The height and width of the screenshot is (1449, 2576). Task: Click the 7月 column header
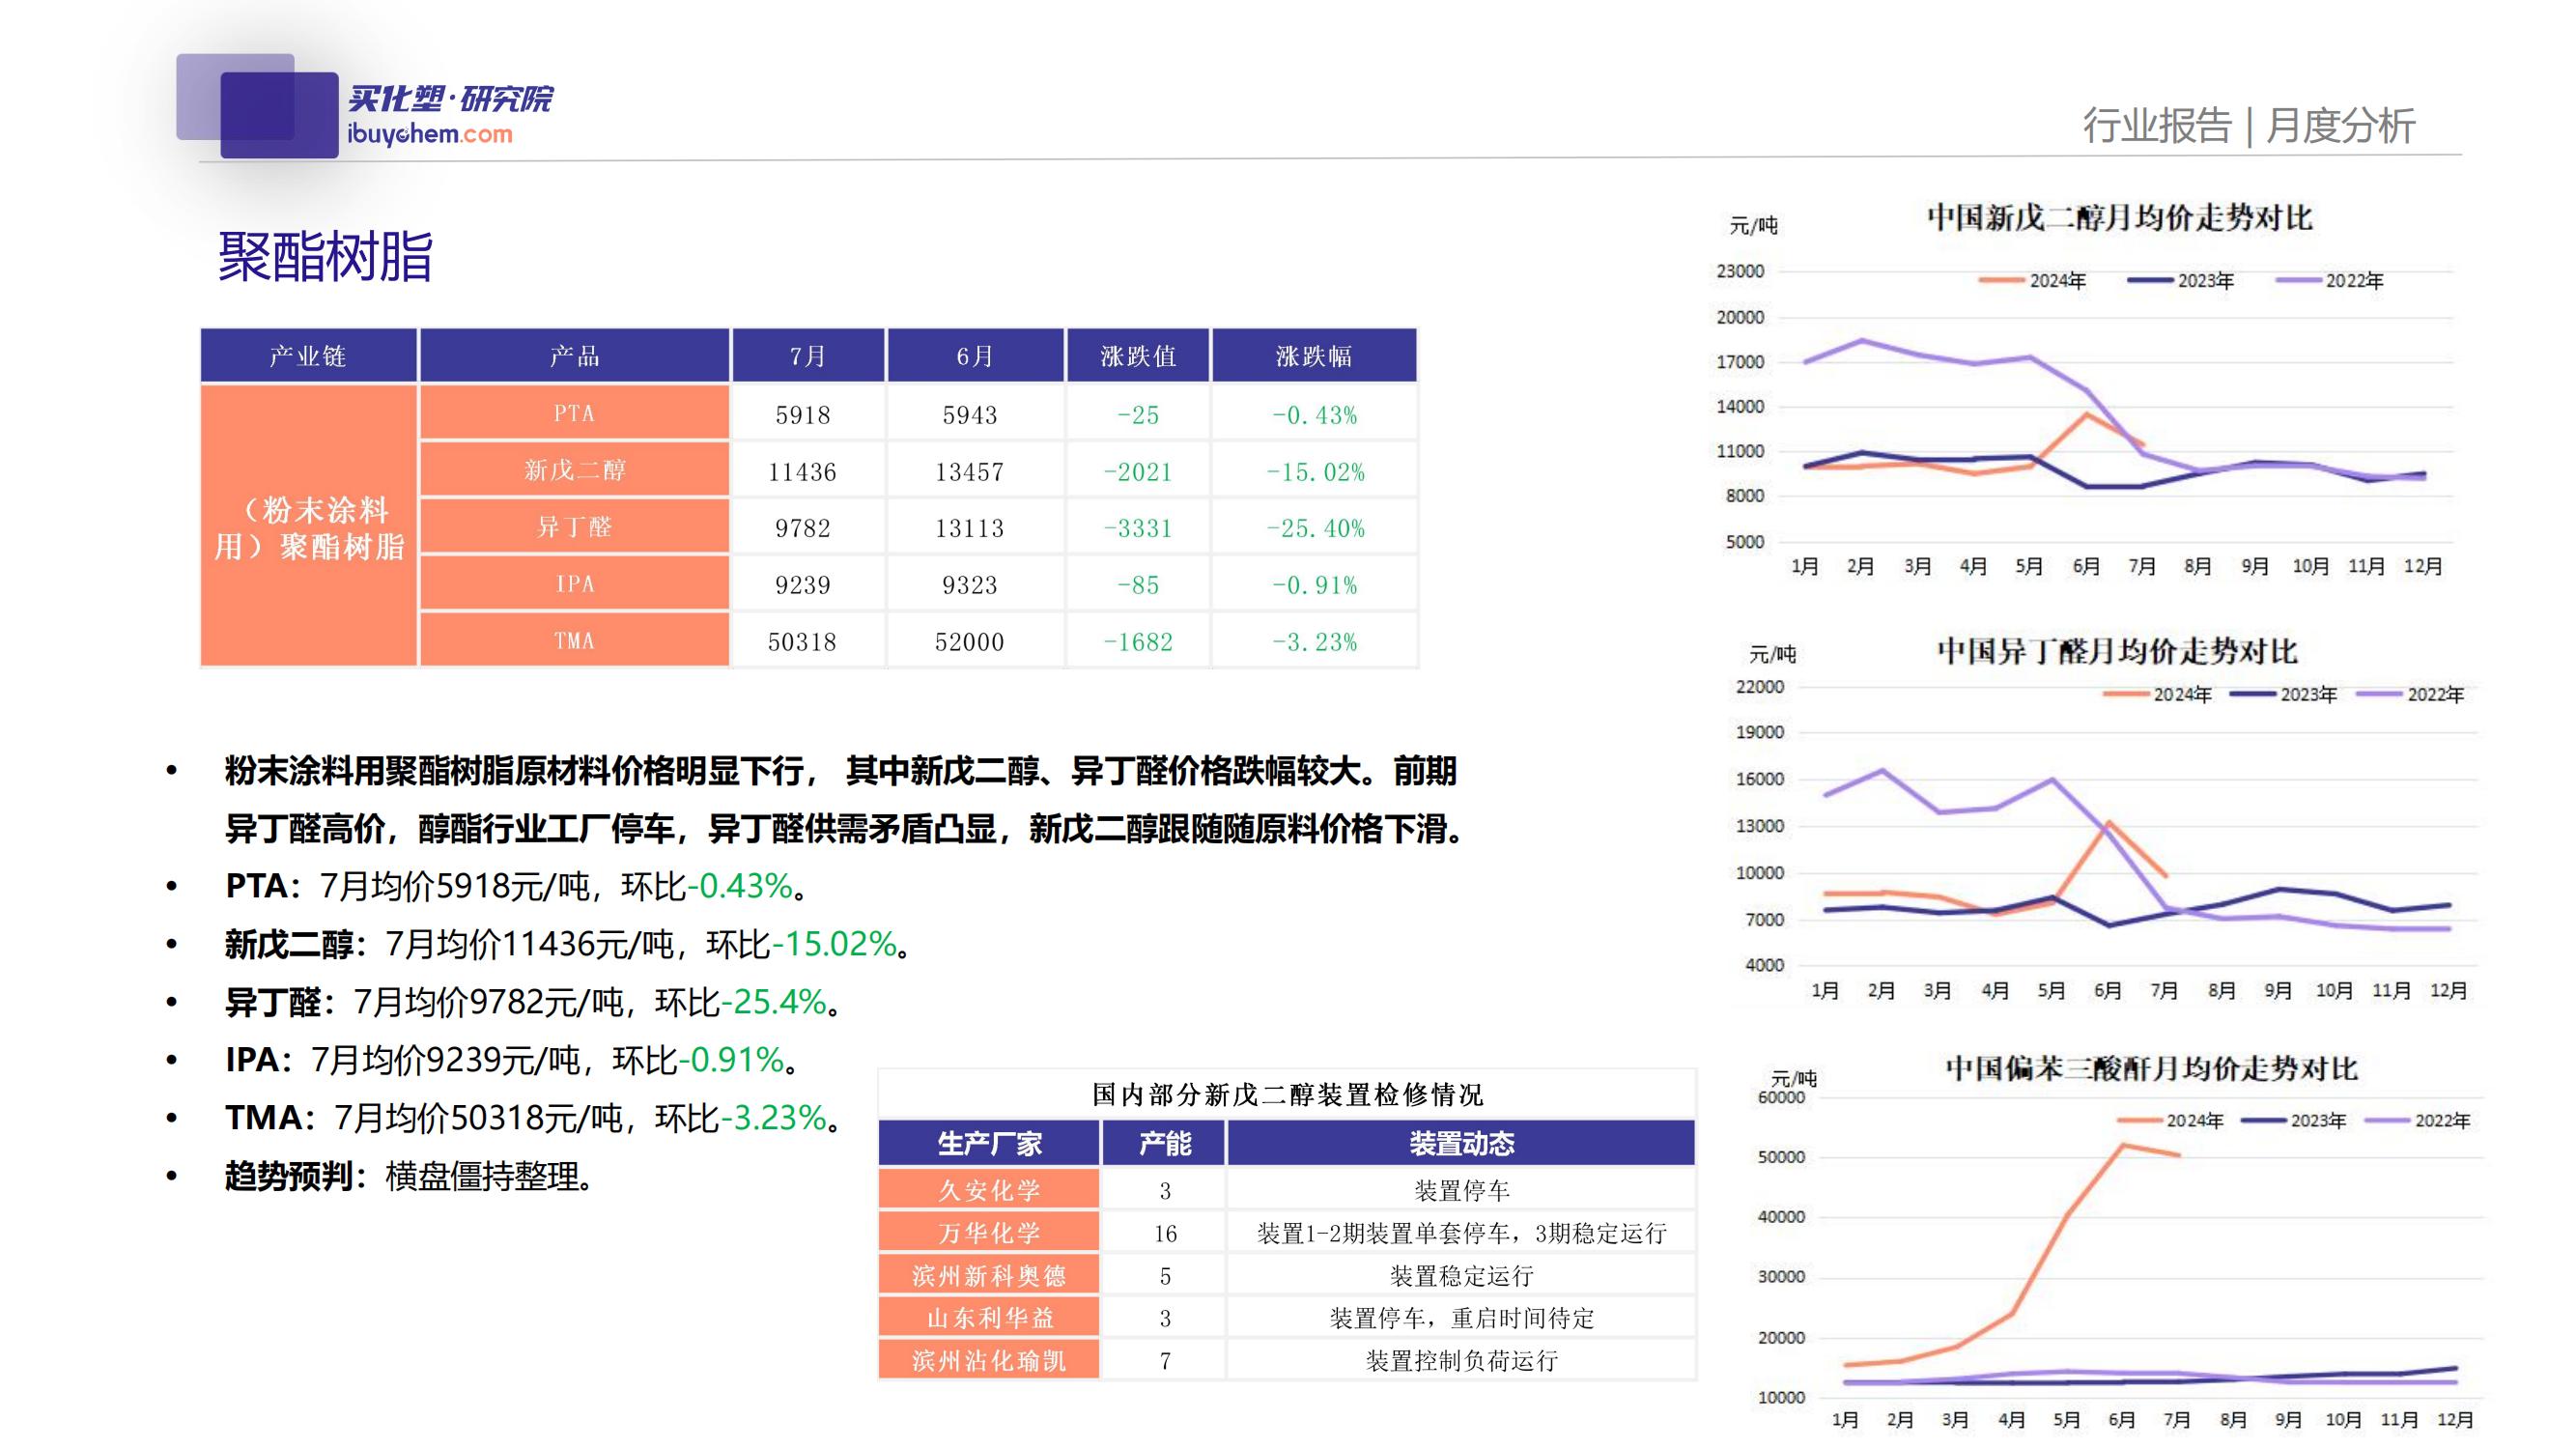click(808, 356)
